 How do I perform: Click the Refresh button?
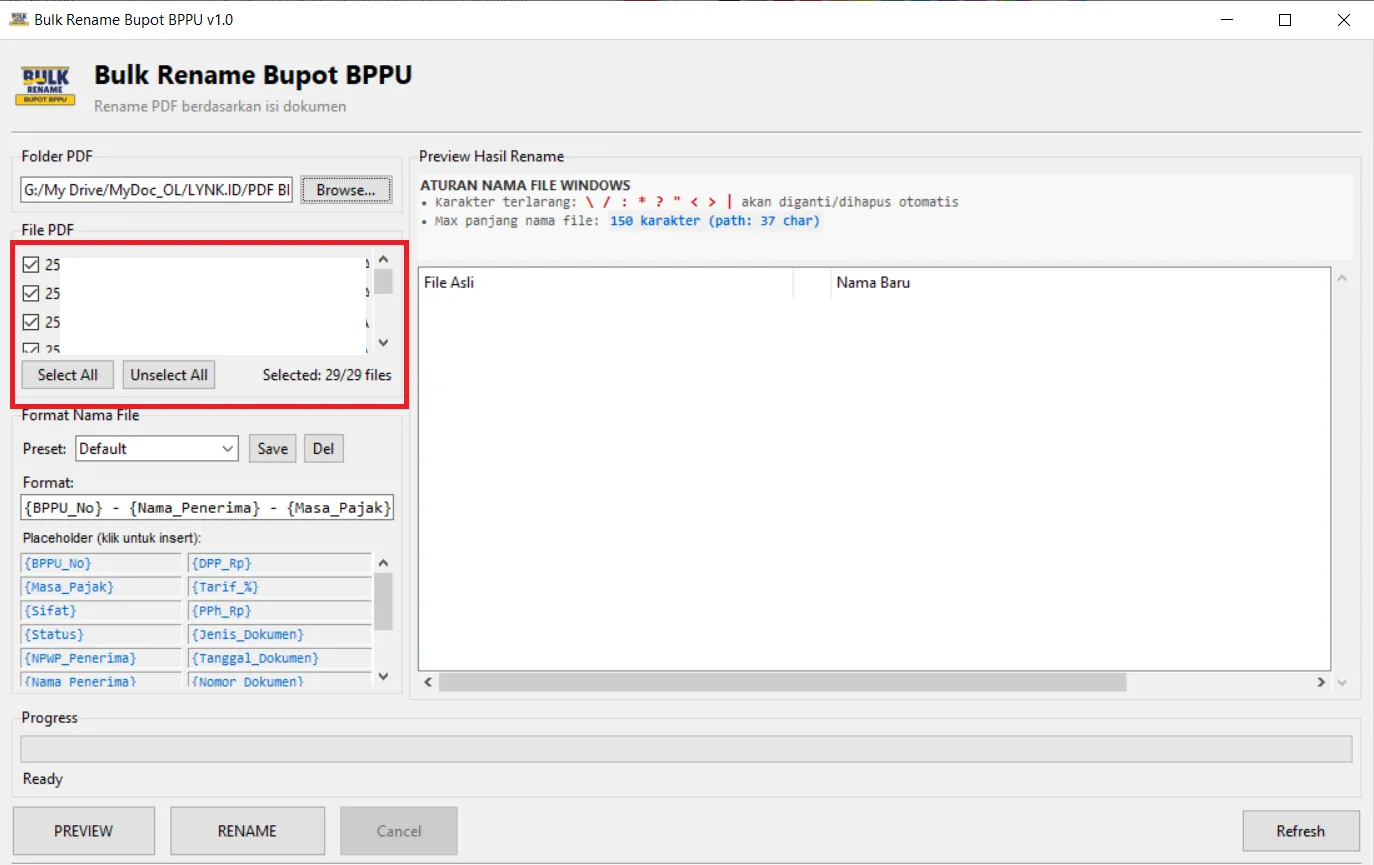pyautogui.click(x=1300, y=831)
